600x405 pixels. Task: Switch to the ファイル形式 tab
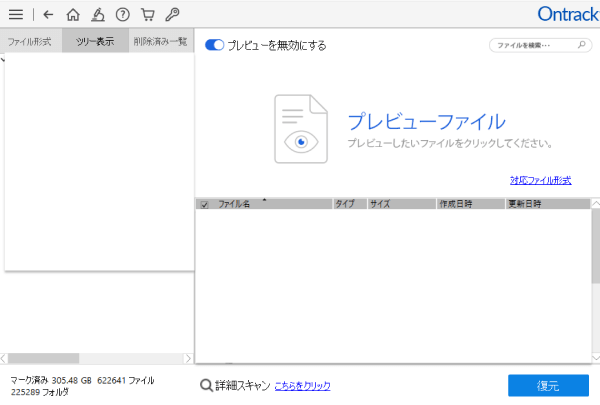click(30, 42)
